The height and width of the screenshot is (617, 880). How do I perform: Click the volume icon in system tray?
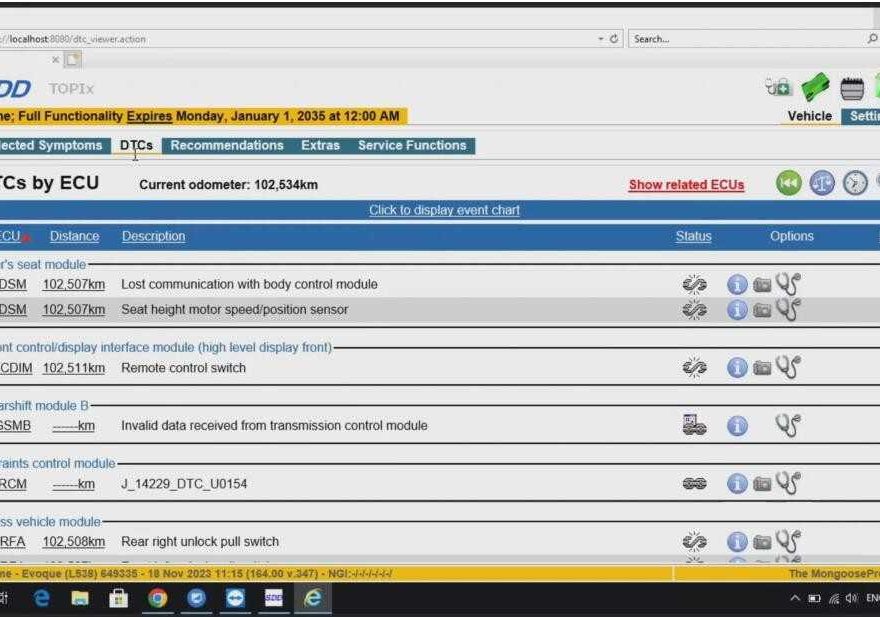point(851,598)
